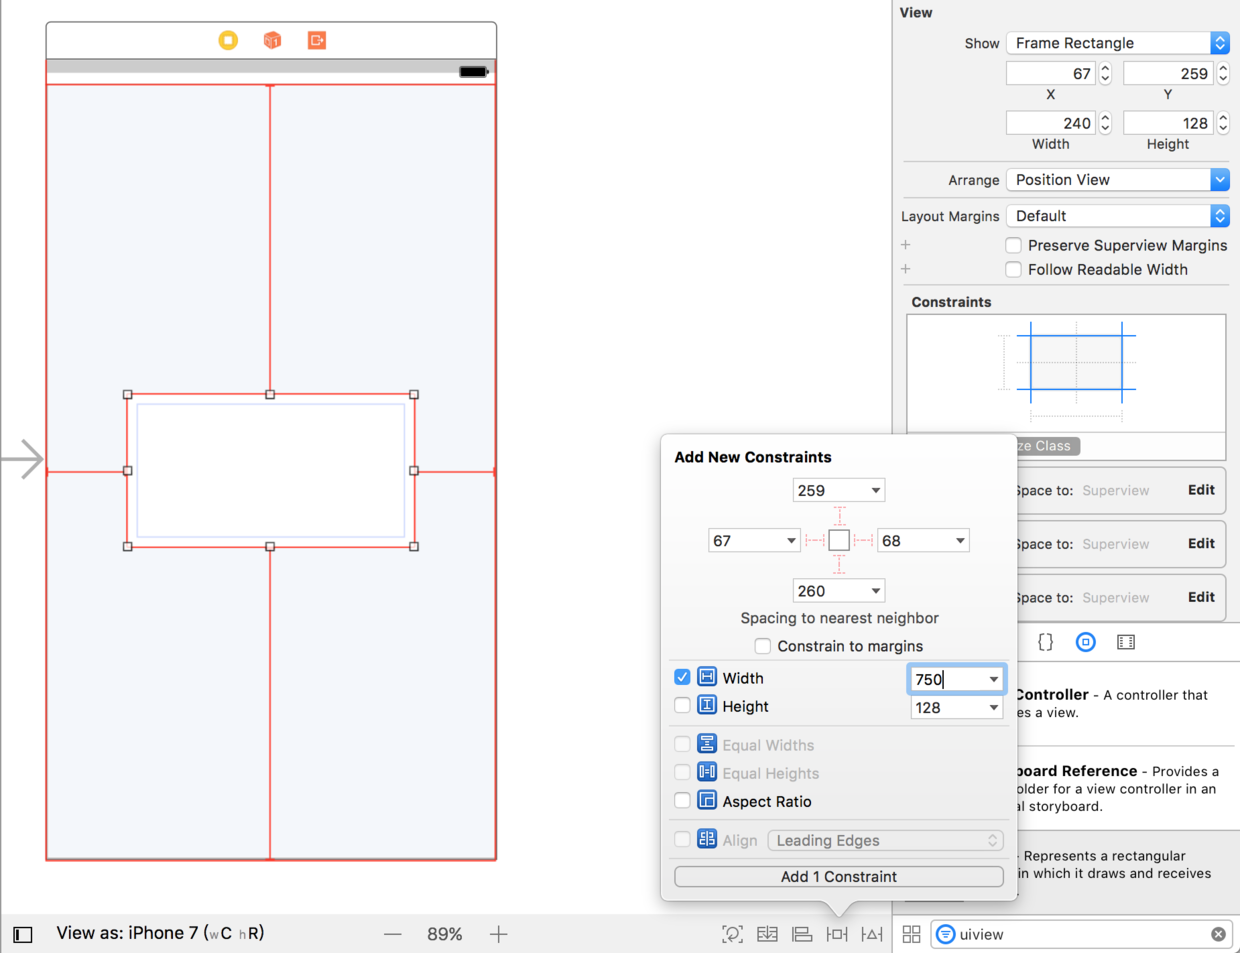
Task: Zoom in with the plus icon
Action: 498,934
